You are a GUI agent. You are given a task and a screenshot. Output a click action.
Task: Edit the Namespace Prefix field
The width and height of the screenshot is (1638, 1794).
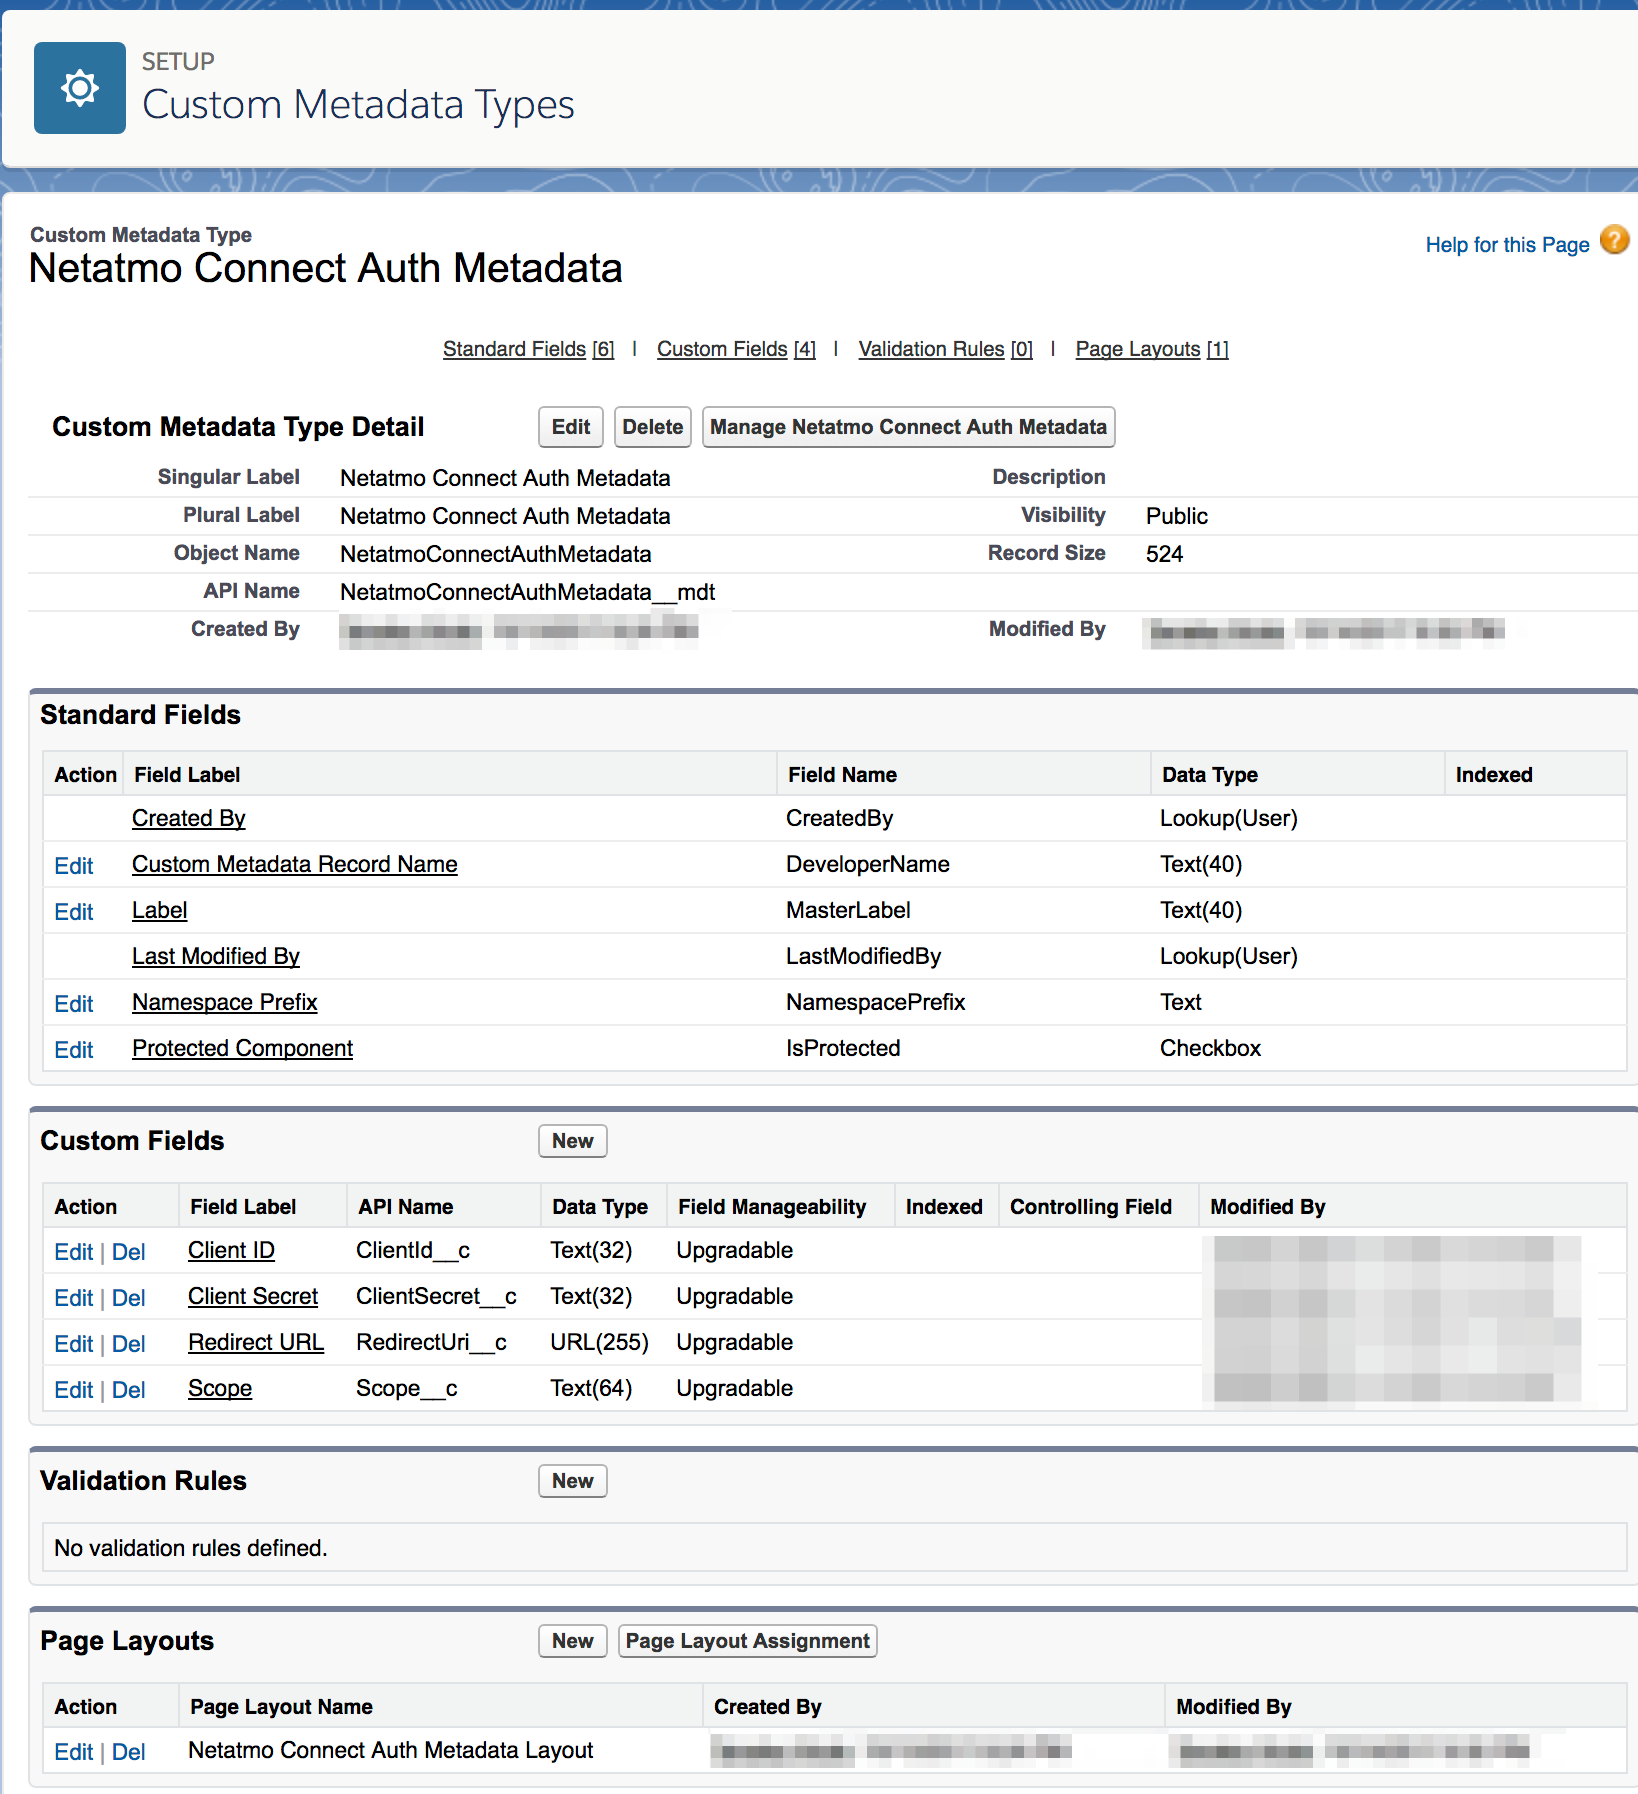(x=74, y=1004)
